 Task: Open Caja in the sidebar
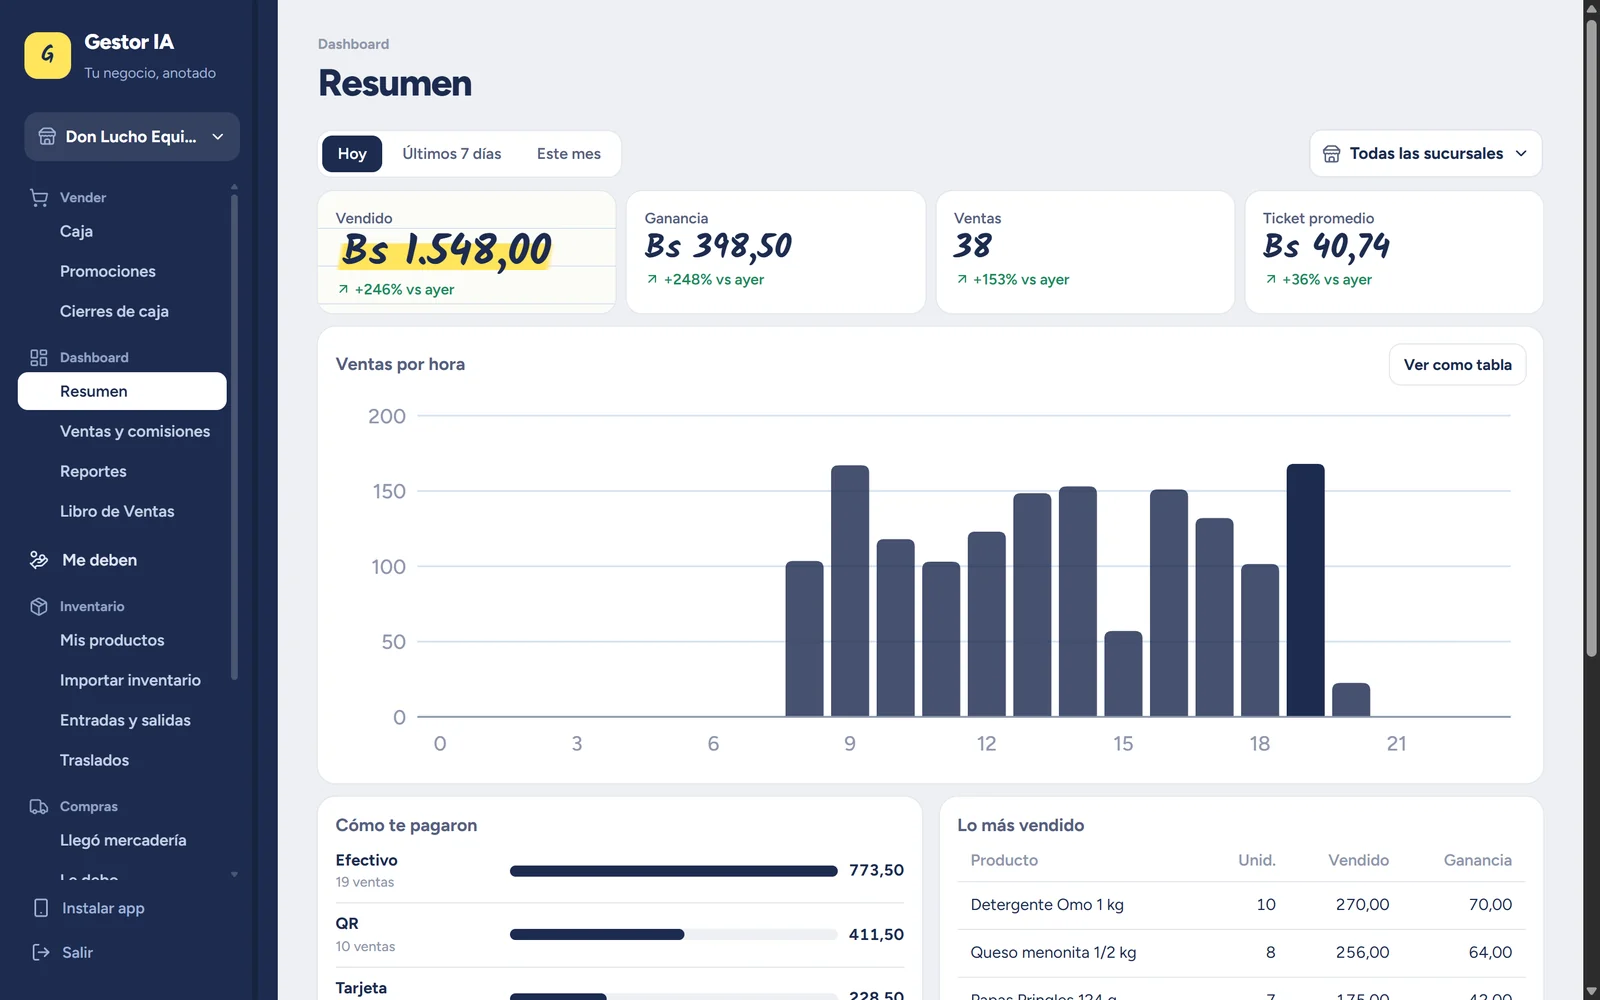pyautogui.click(x=122, y=231)
